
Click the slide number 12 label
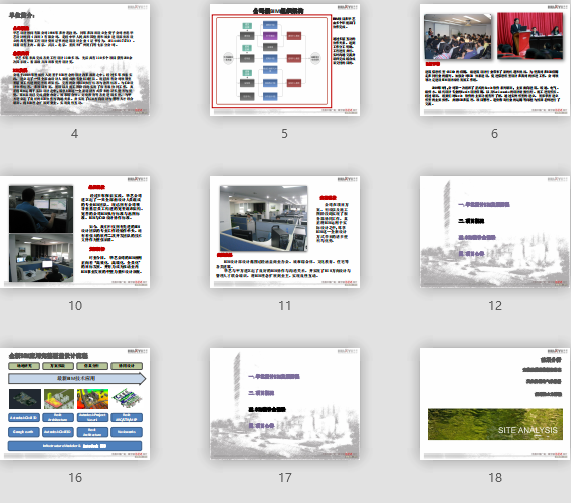pyautogui.click(x=495, y=306)
